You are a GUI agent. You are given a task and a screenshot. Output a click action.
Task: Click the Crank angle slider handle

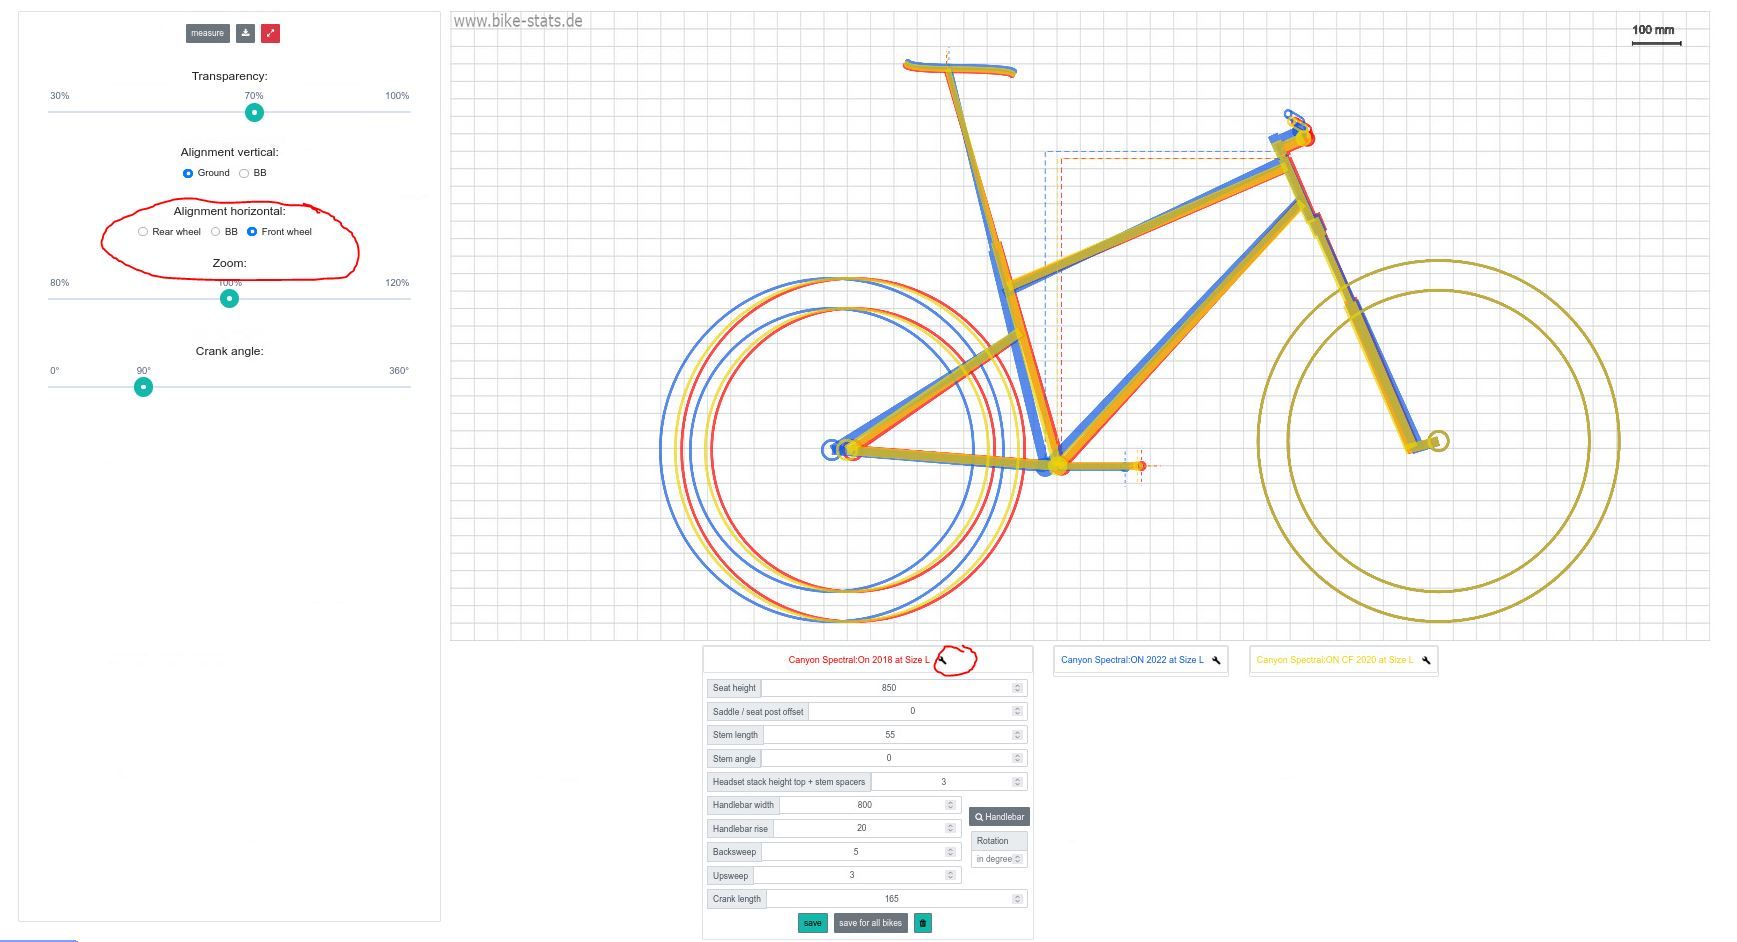143,387
